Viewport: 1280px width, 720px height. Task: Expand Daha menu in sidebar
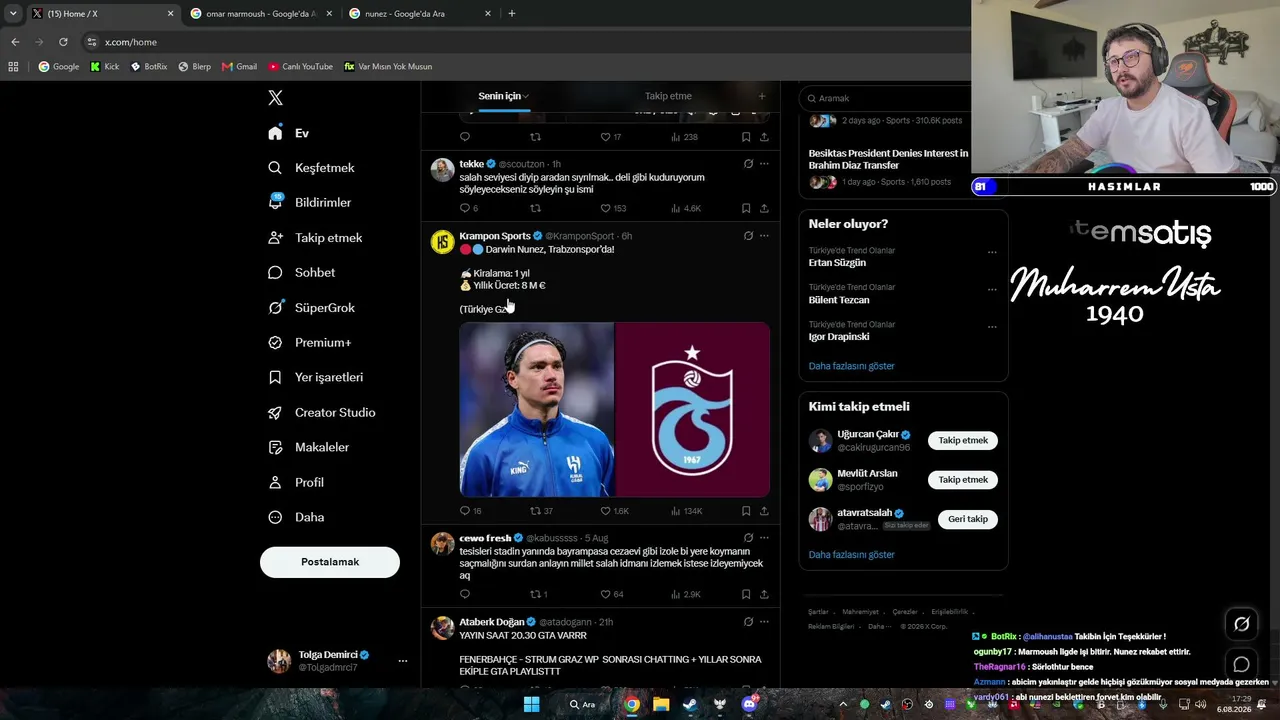296,517
